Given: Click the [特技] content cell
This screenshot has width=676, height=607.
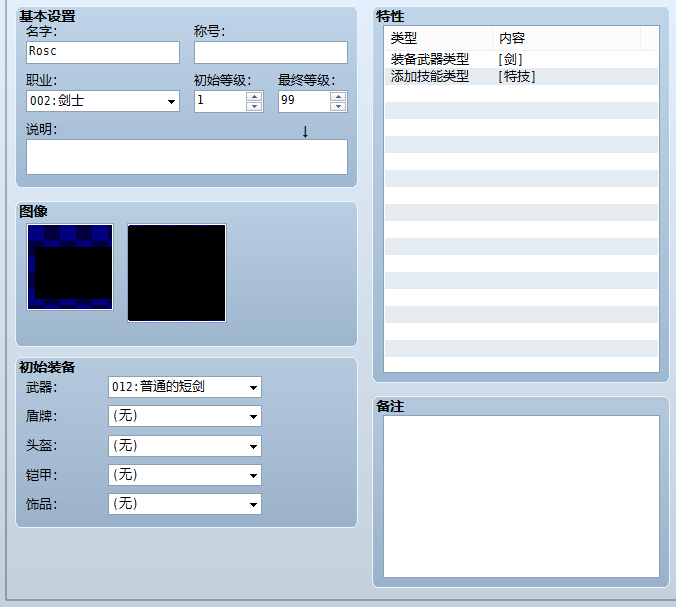Looking at the screenshot, I should (x=517, y=76).
